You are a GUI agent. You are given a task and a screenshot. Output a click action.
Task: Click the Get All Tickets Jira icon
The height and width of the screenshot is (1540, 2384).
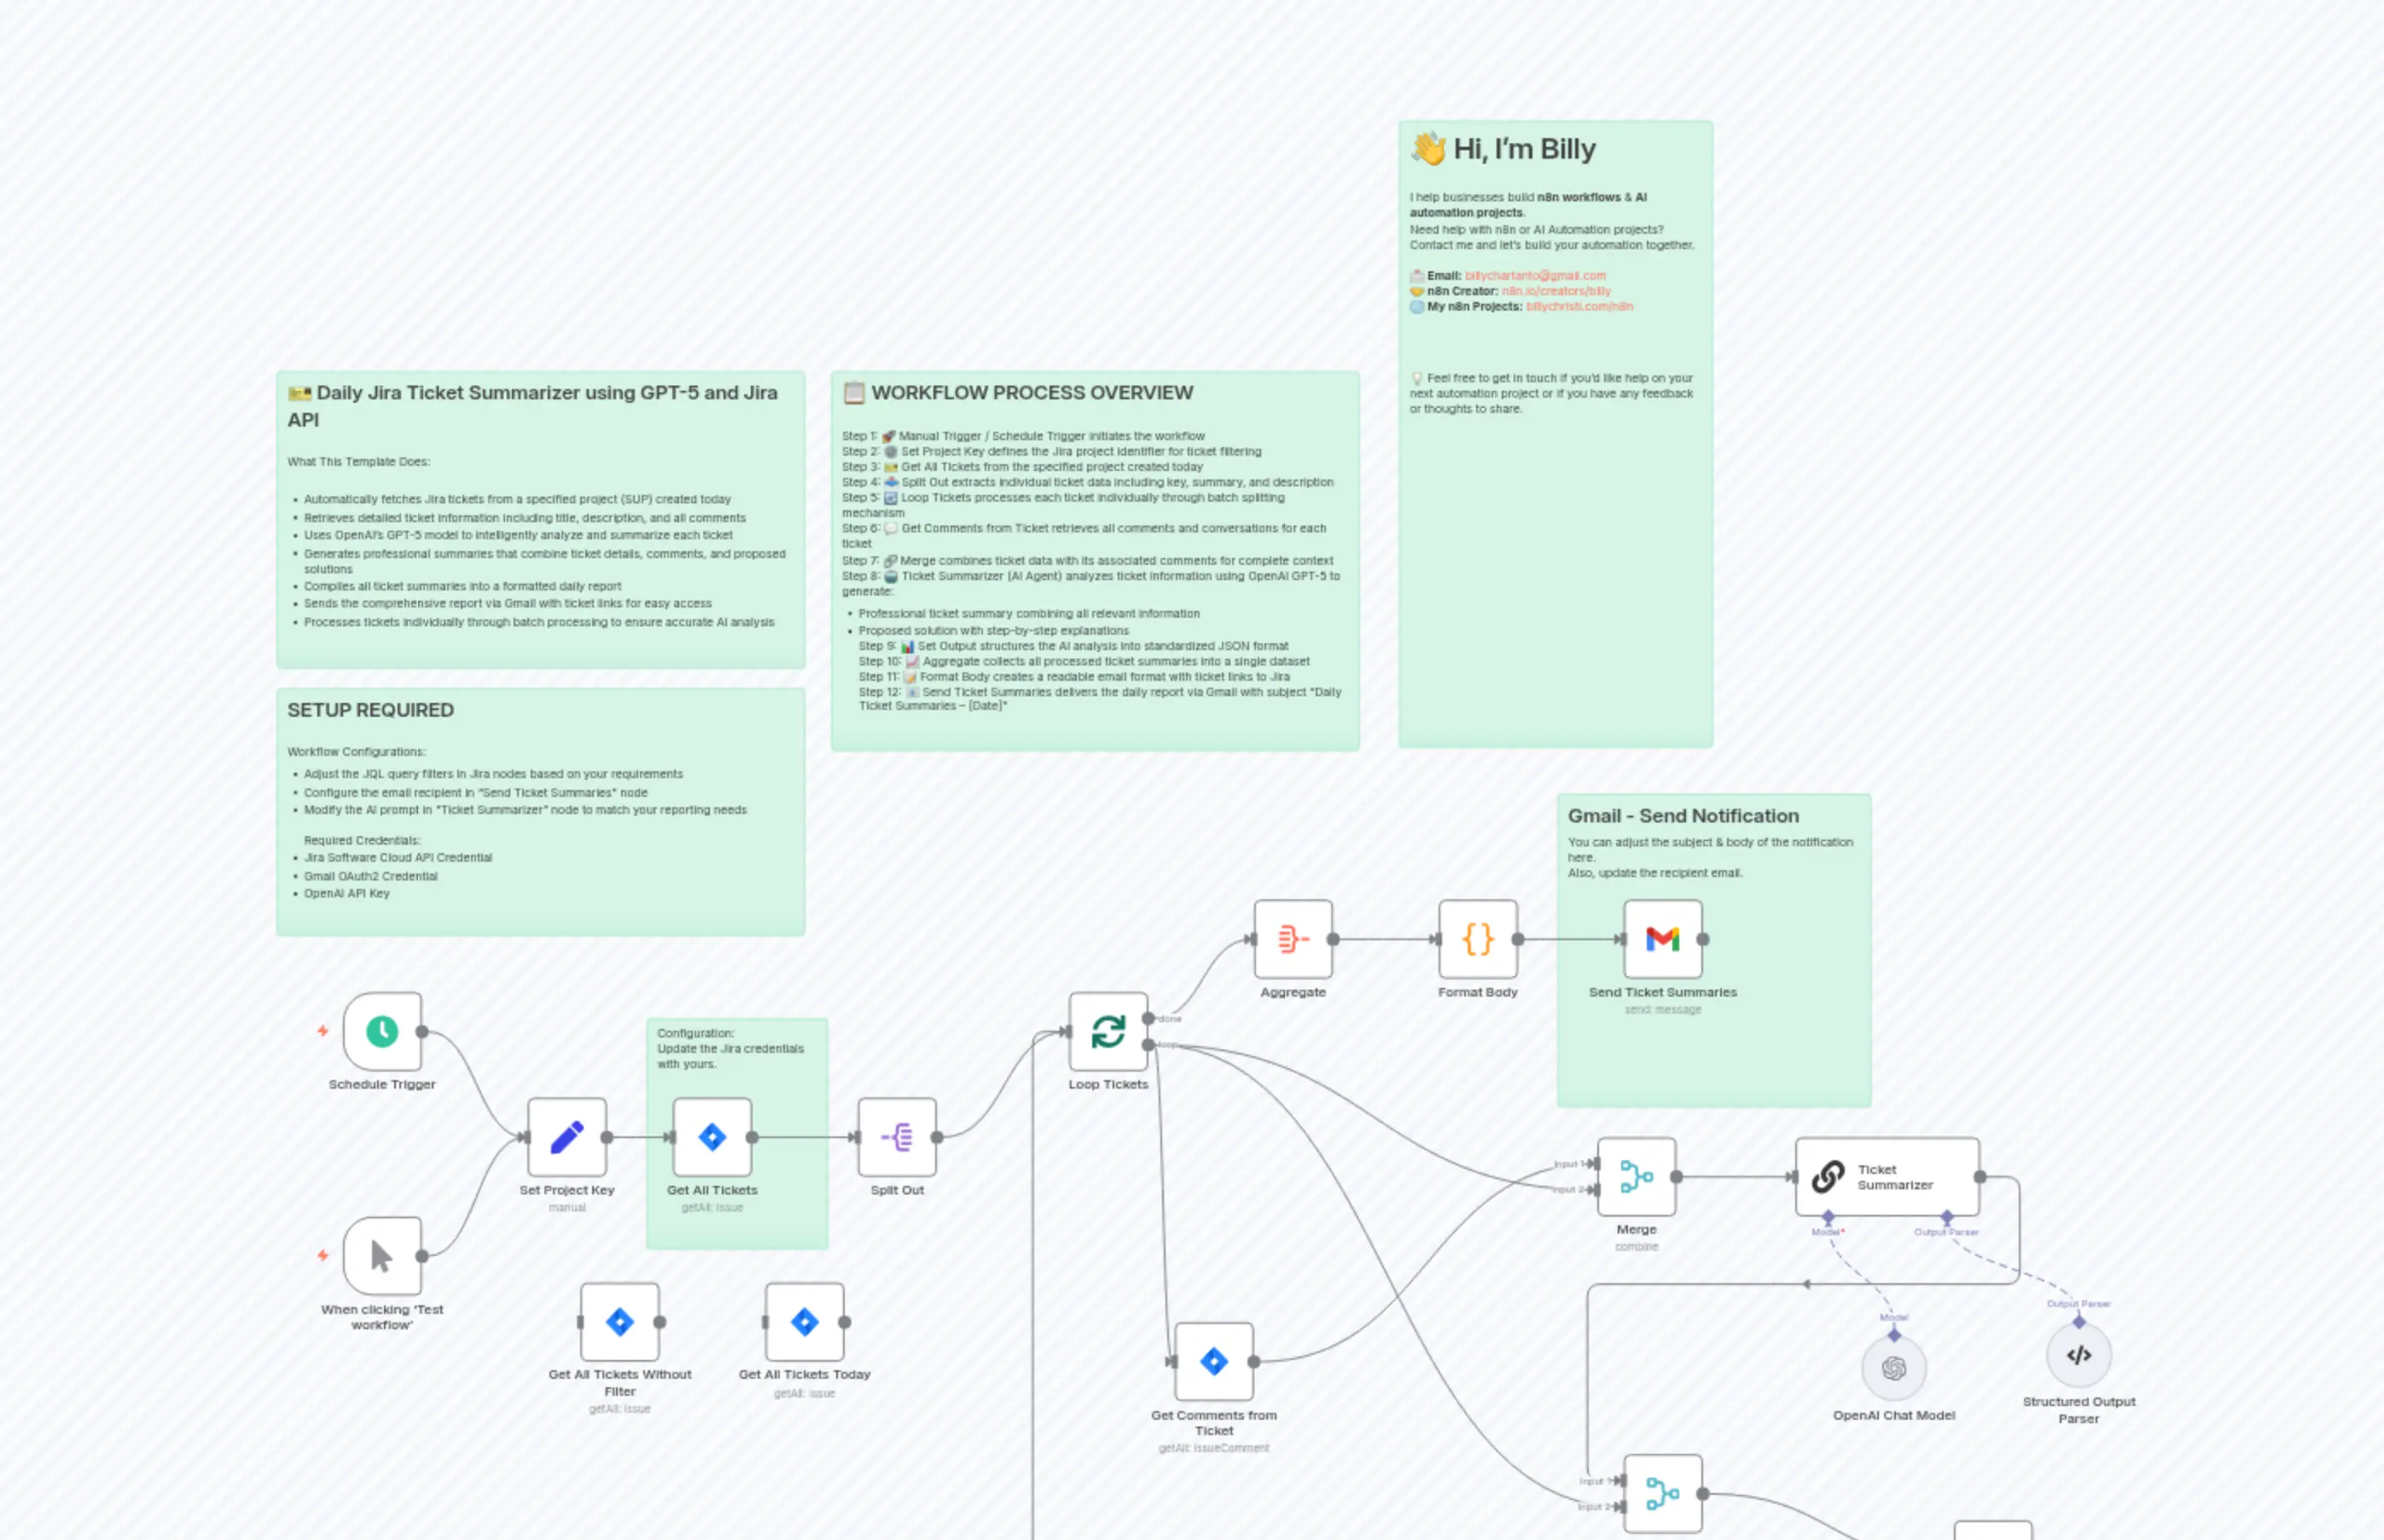point(711,1137)
